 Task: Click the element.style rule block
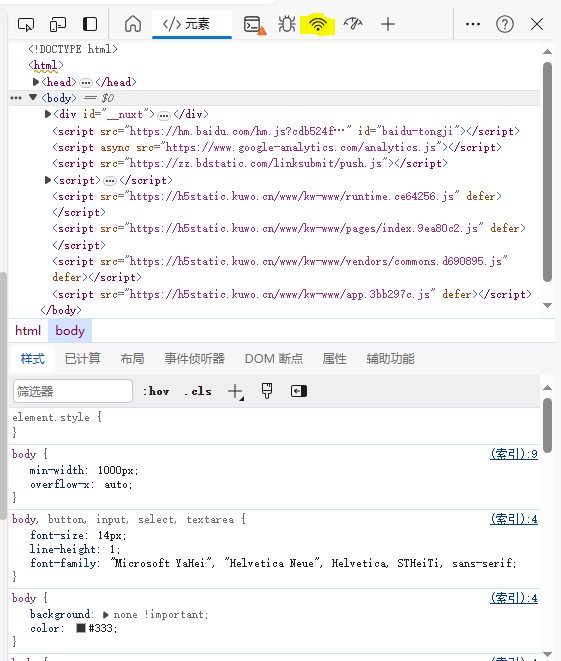point(274,425)
